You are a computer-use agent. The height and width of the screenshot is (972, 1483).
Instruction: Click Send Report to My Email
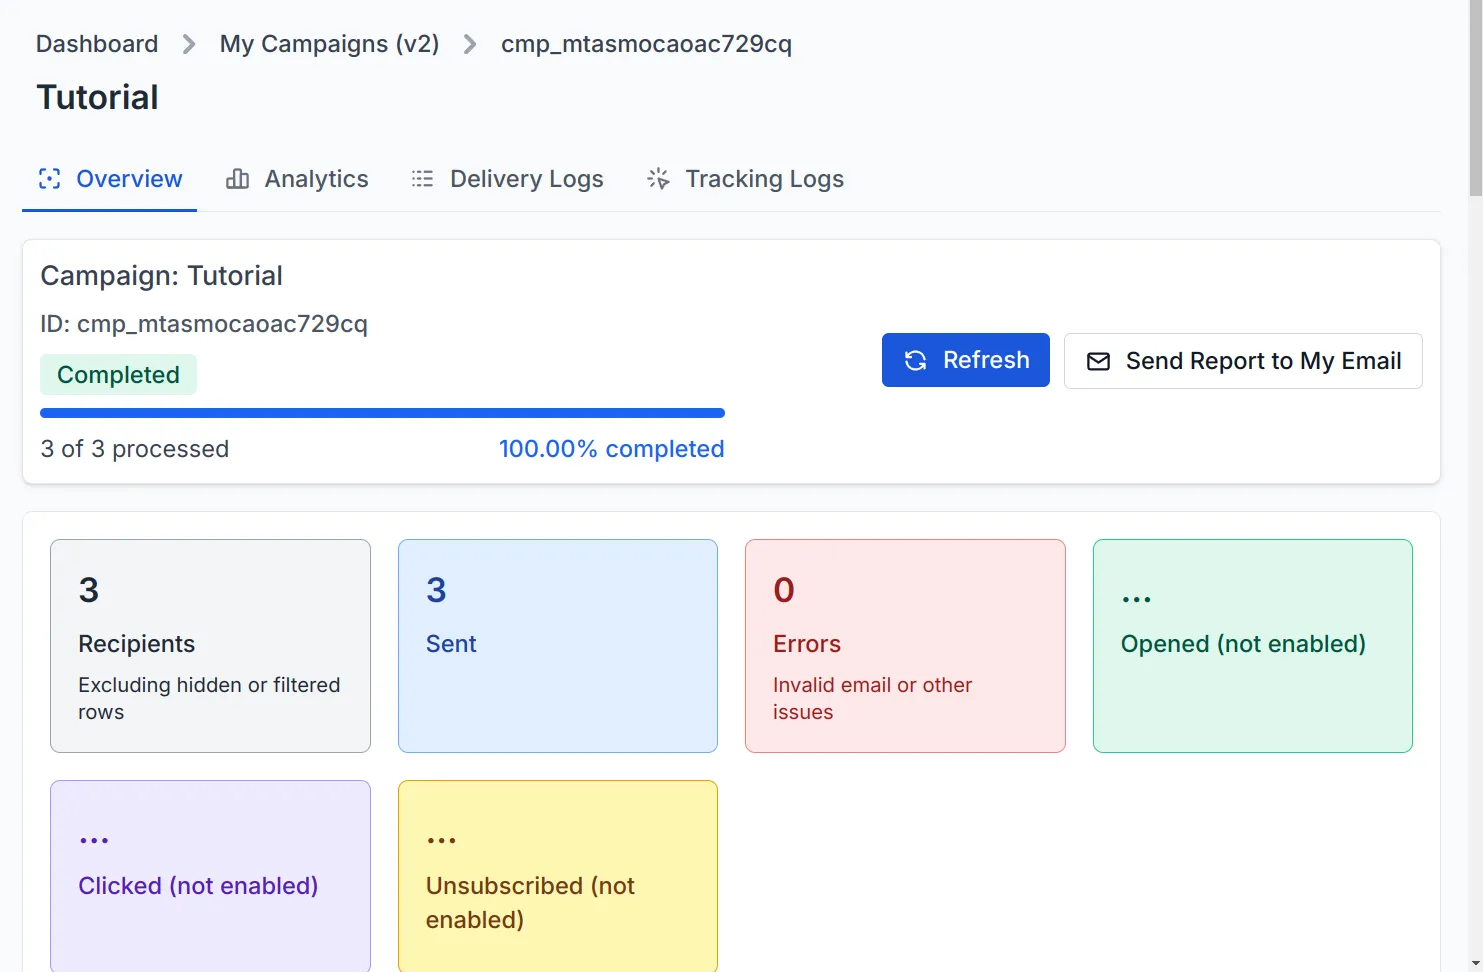click(1243, 361)
